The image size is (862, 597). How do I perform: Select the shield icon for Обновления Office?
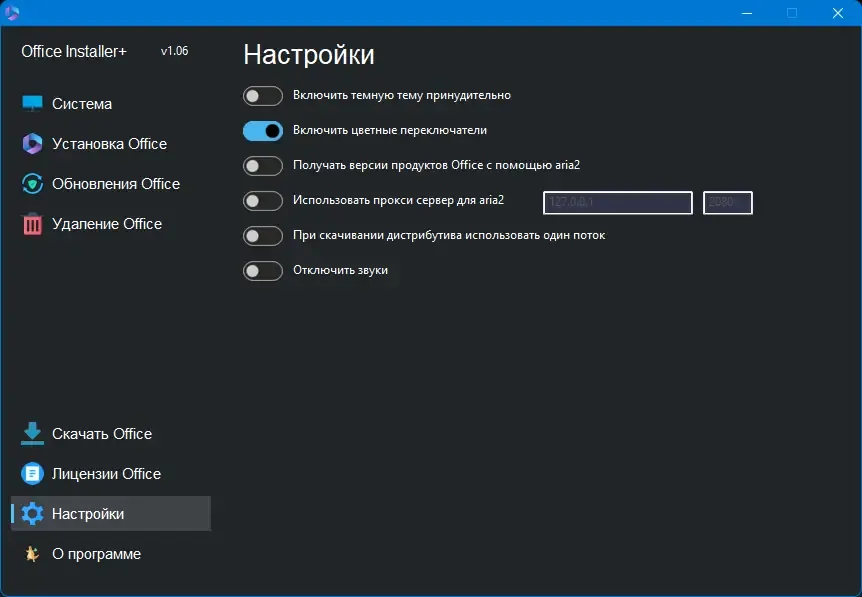tap(32, 184)
